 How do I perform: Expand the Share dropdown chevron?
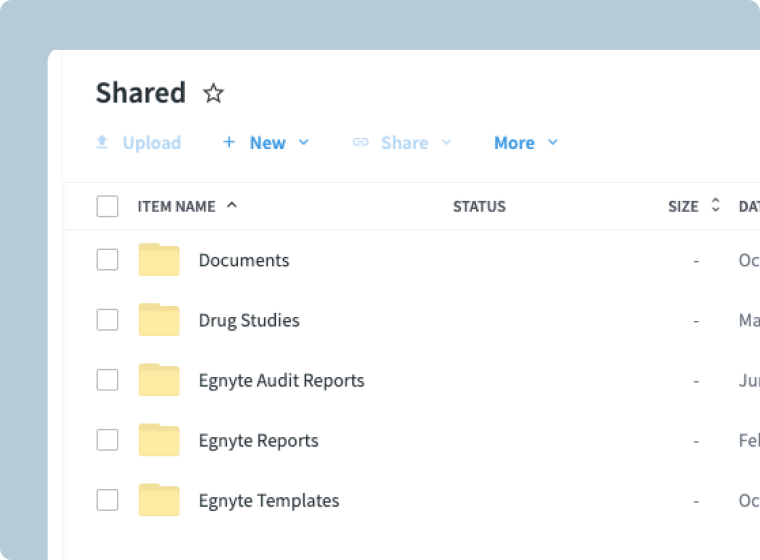446,143
